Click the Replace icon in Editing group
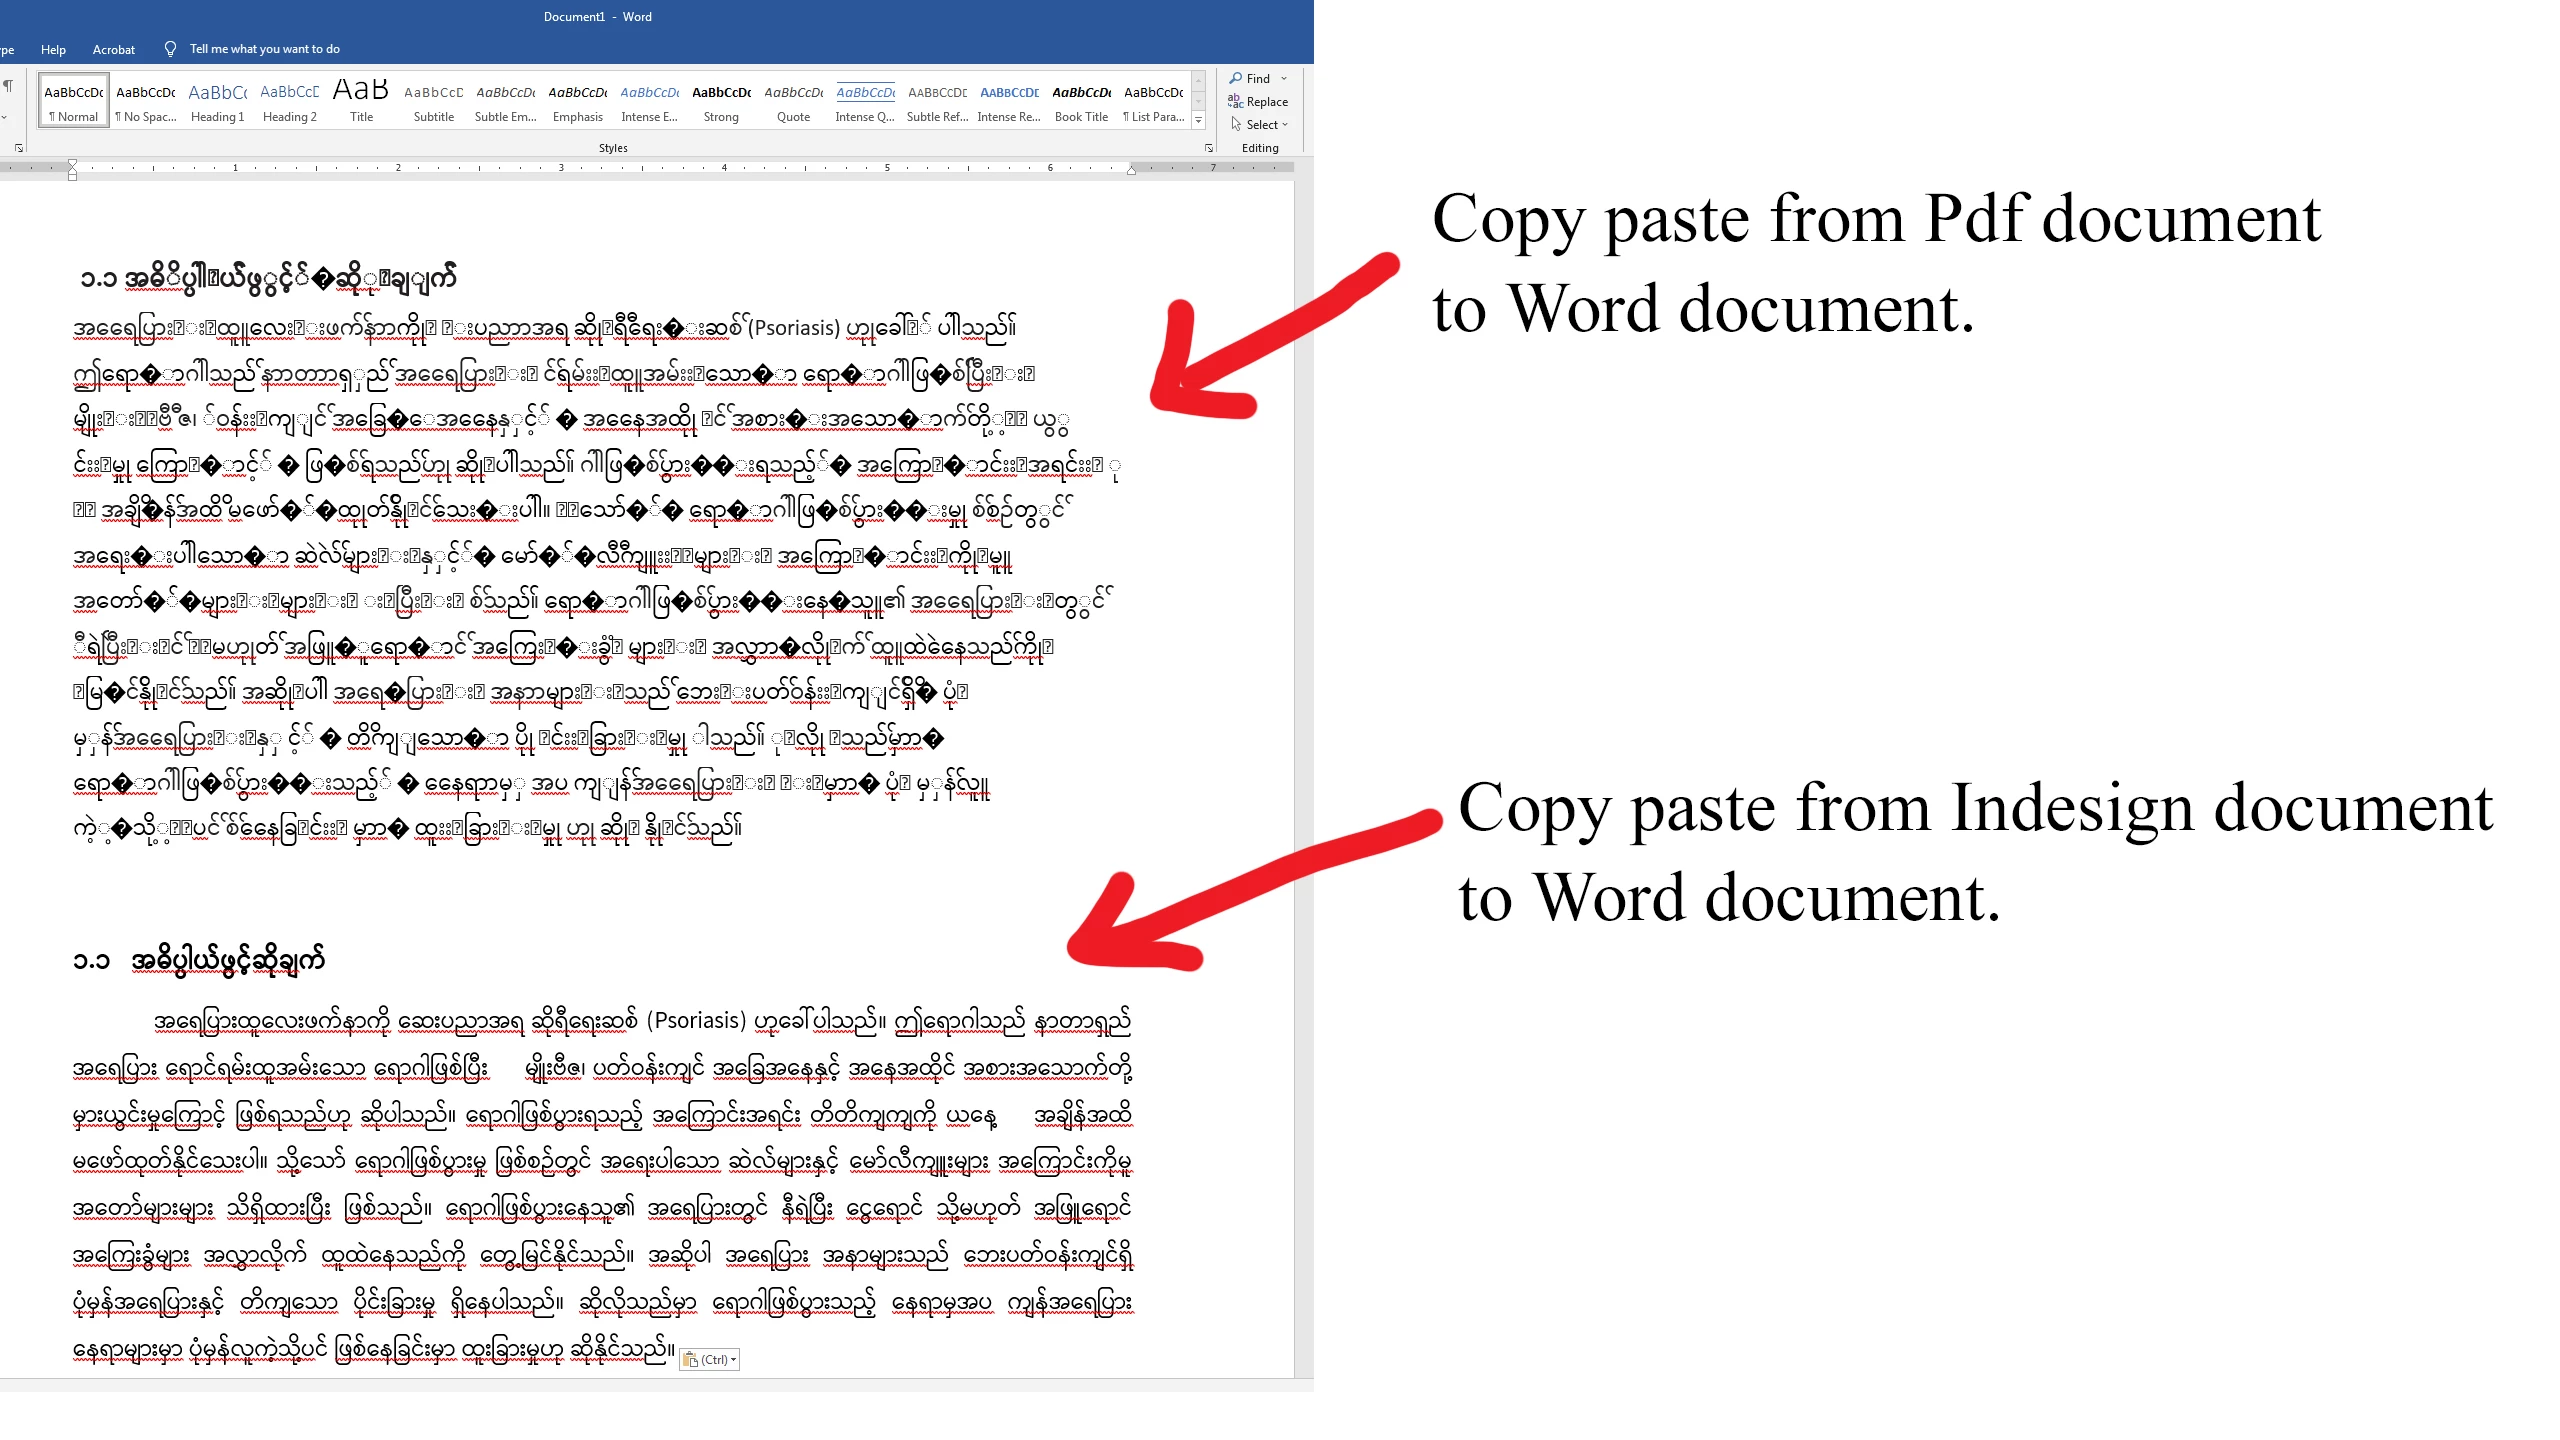 tap(1236, 101)
